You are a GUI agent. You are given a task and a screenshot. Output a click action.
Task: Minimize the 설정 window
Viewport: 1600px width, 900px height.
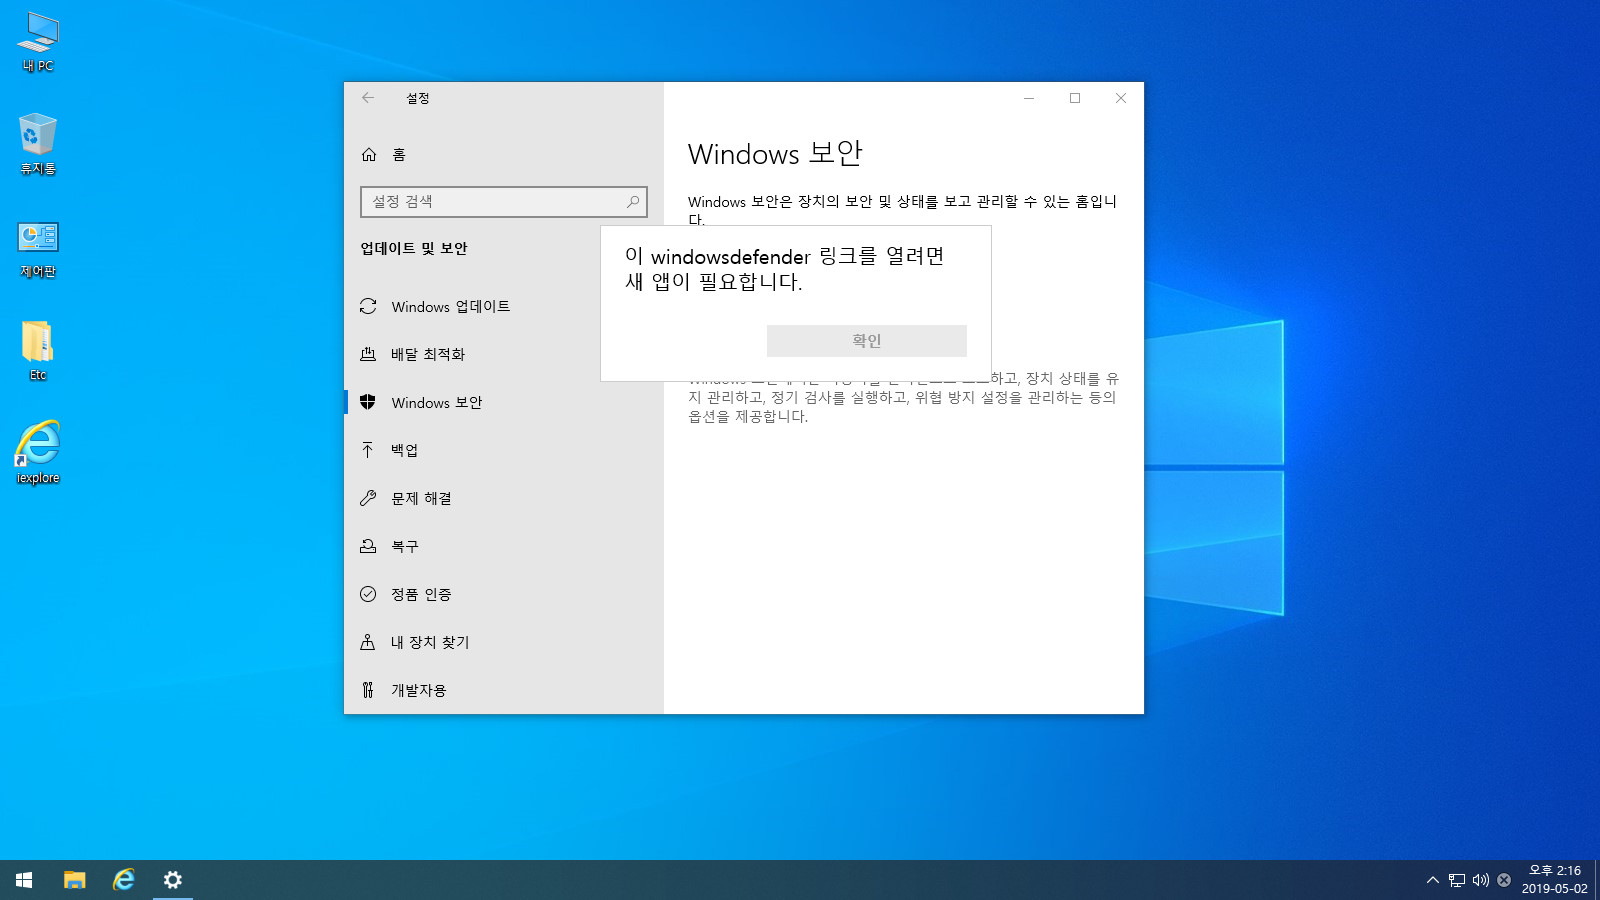pos(1029,98)
